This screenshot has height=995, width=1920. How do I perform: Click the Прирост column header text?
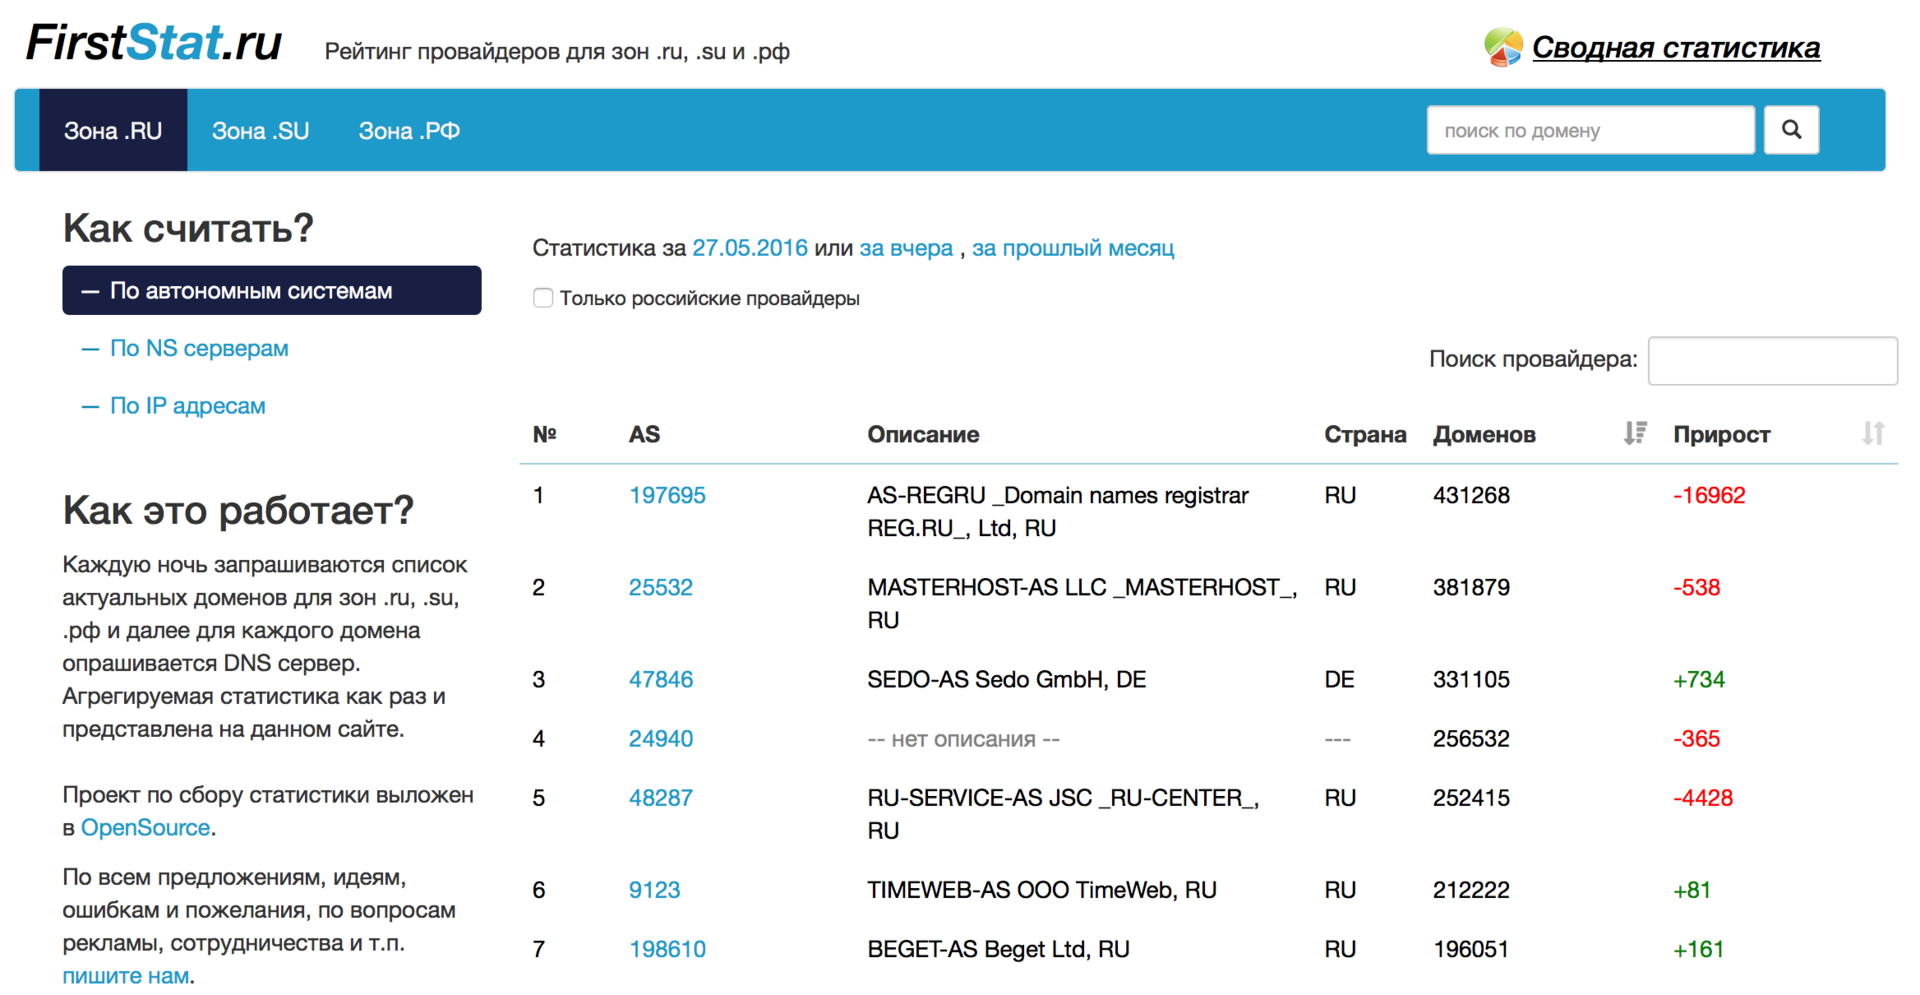point(1721,434)
